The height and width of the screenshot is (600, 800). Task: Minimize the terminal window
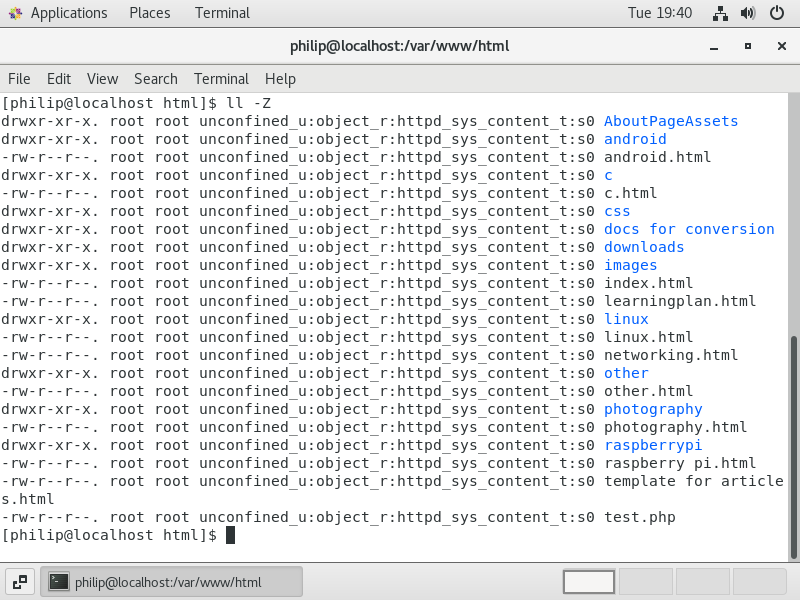714,46
